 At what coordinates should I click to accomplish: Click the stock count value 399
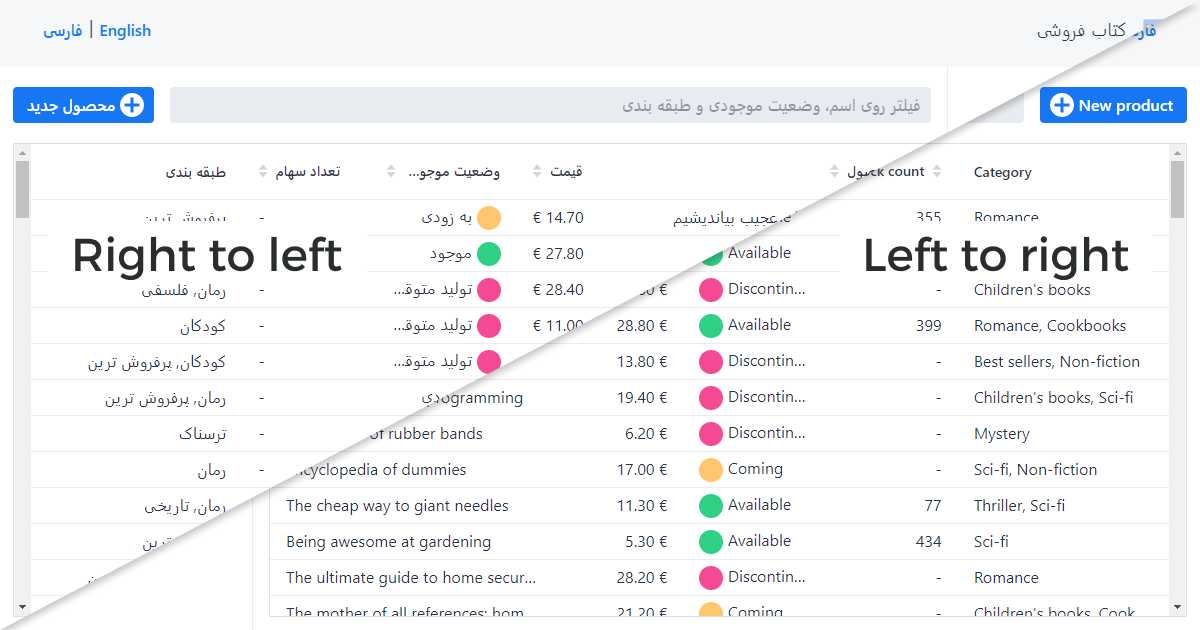(929, 326)
